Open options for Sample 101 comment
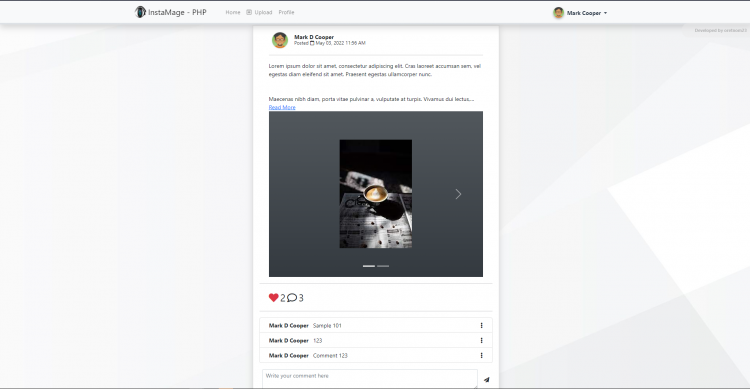750x389 pixels. pos(481,325)
